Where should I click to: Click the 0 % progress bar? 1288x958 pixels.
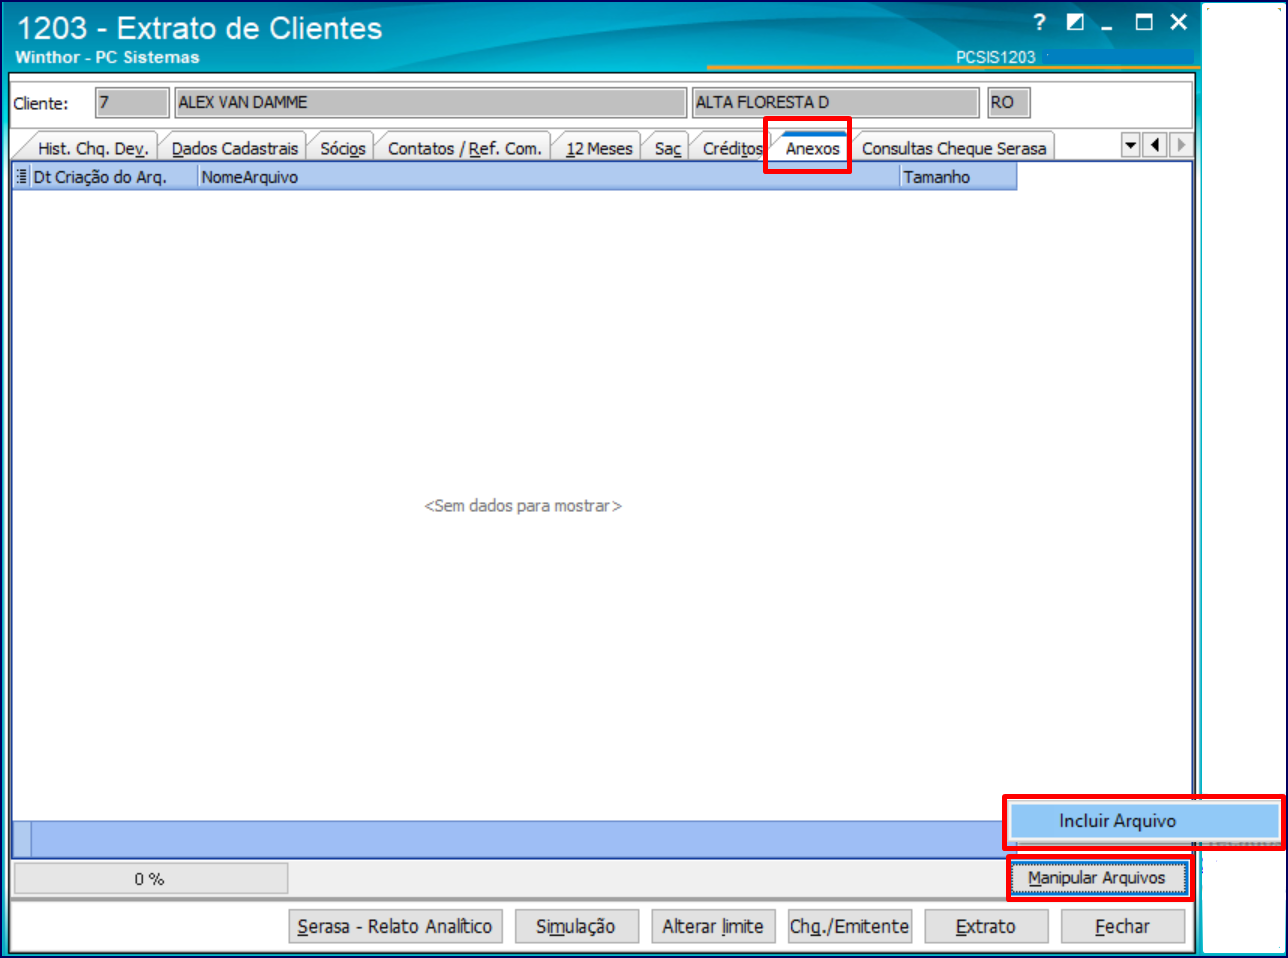pyautogui.click(x=150, y=879)
